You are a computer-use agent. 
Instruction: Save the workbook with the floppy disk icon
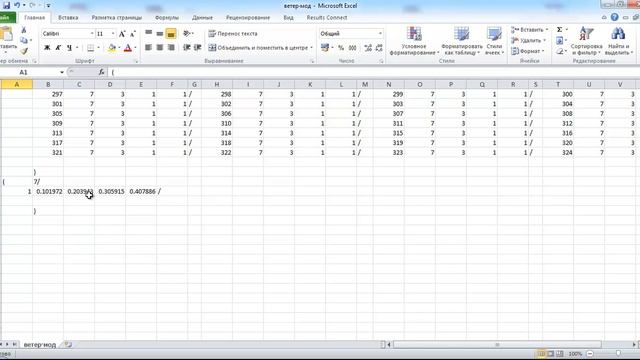(6, 5)
